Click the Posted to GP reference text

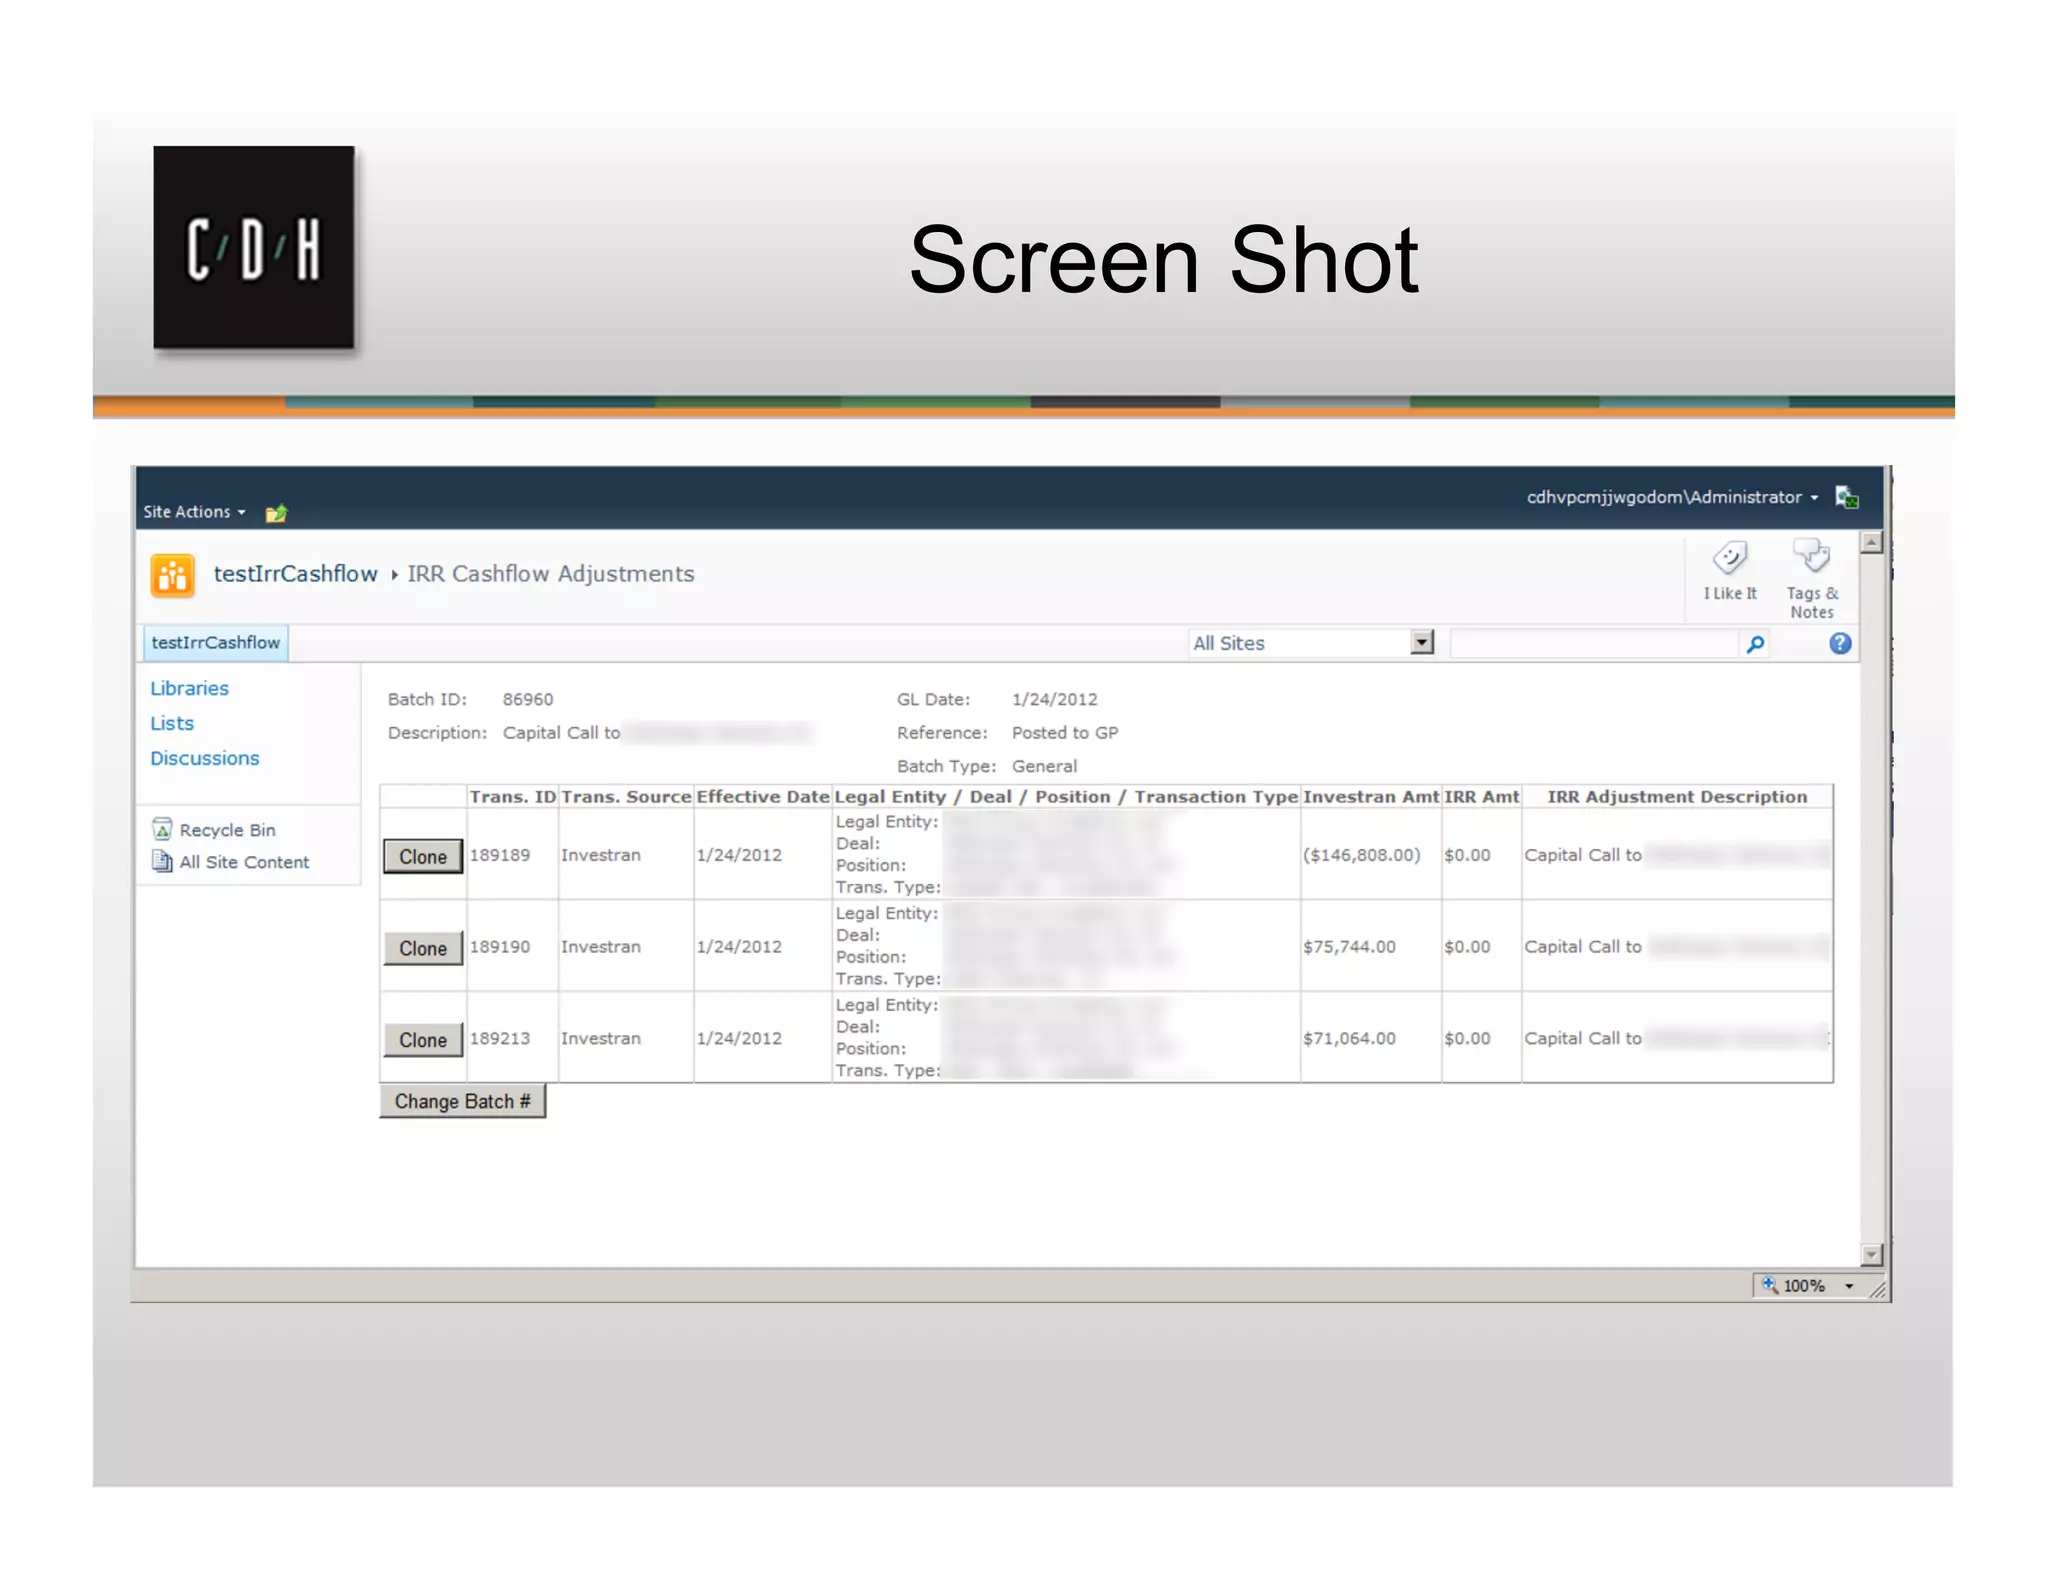pos(1065,732)
